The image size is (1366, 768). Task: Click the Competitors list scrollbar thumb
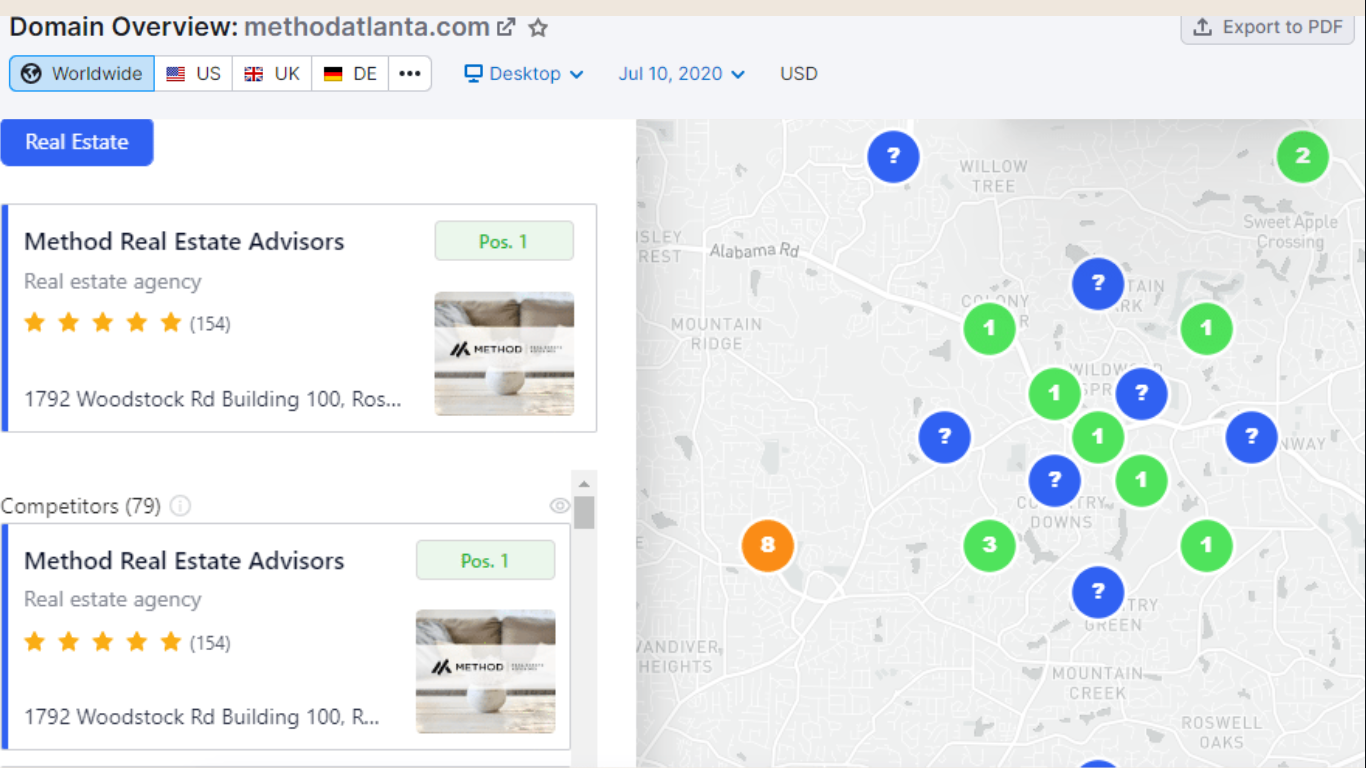pos(584,512)
